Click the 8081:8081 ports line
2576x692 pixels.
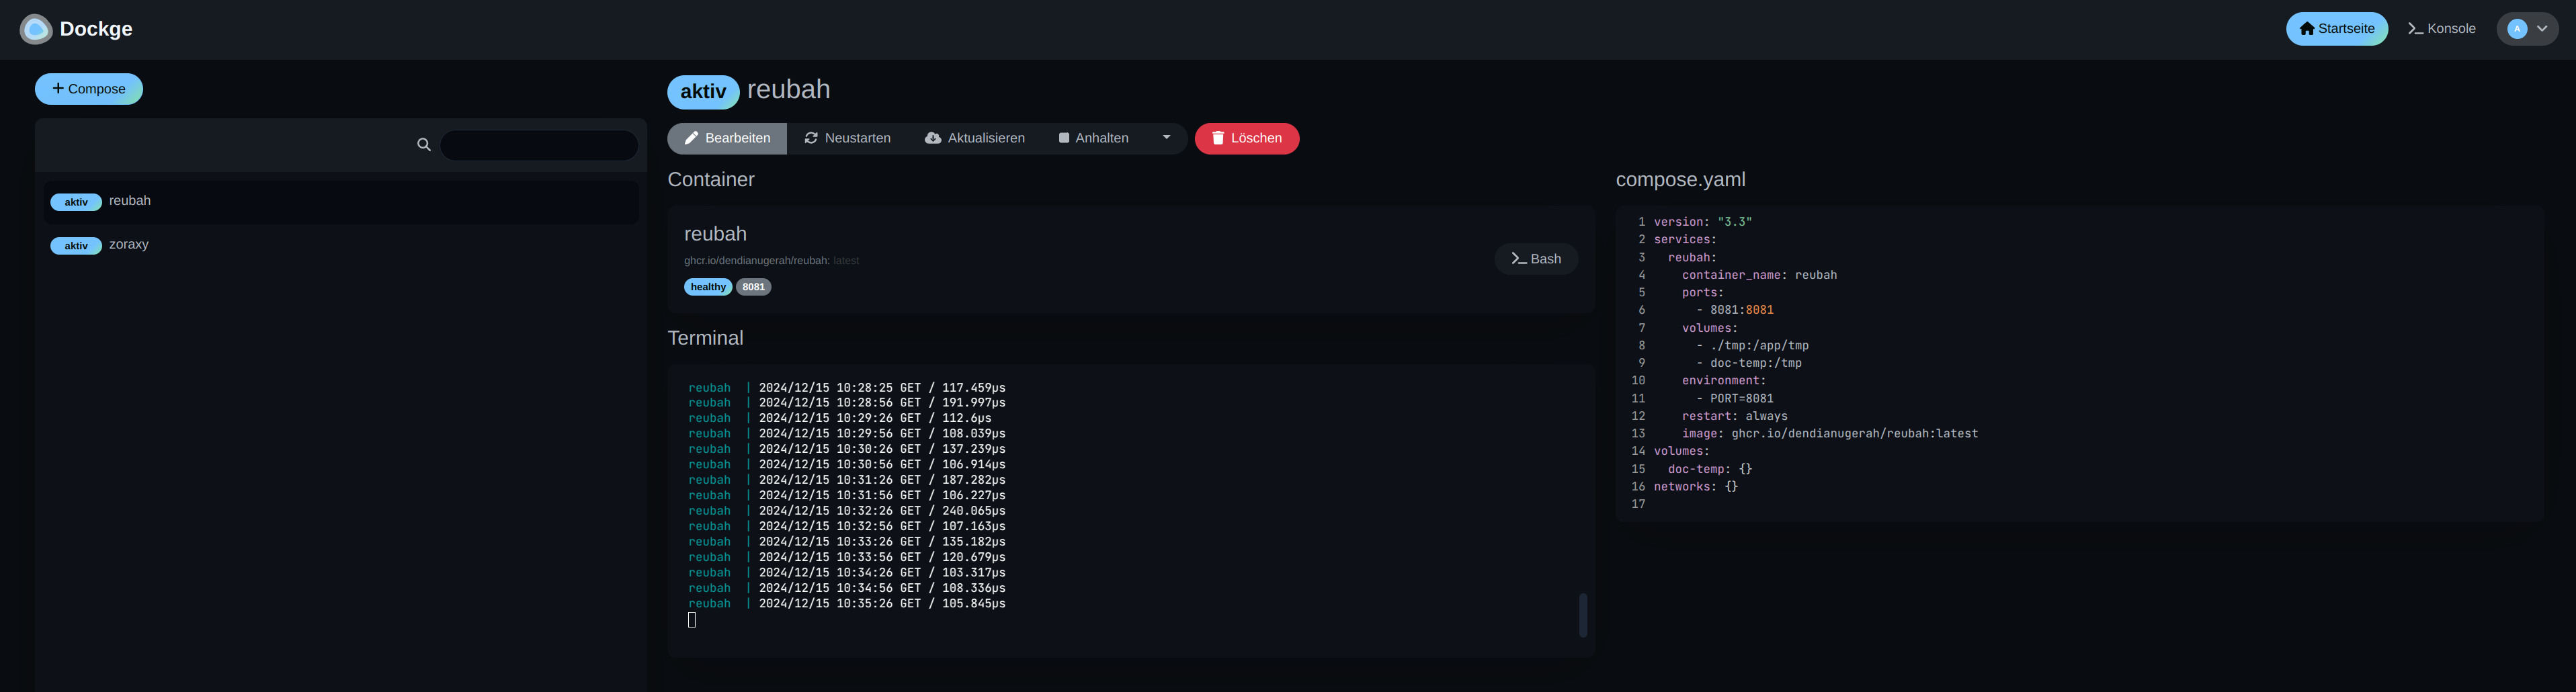[1735, 310]
